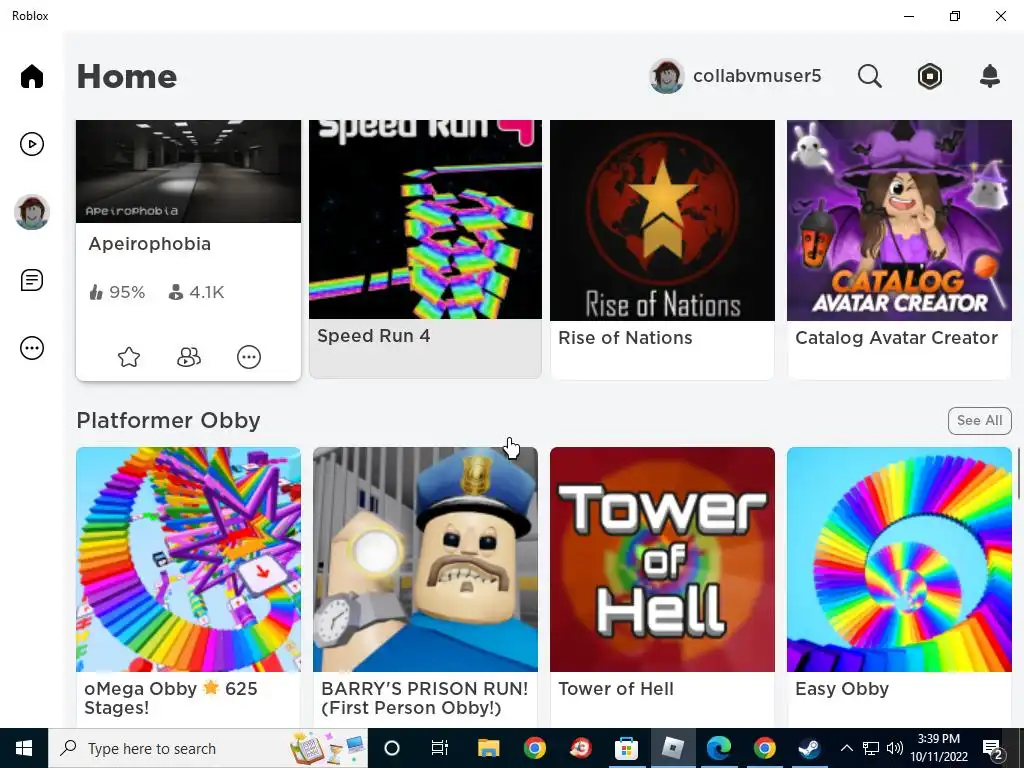Open Cortana circle on taskbar
1024x768 pixels.
coord(392,748)
